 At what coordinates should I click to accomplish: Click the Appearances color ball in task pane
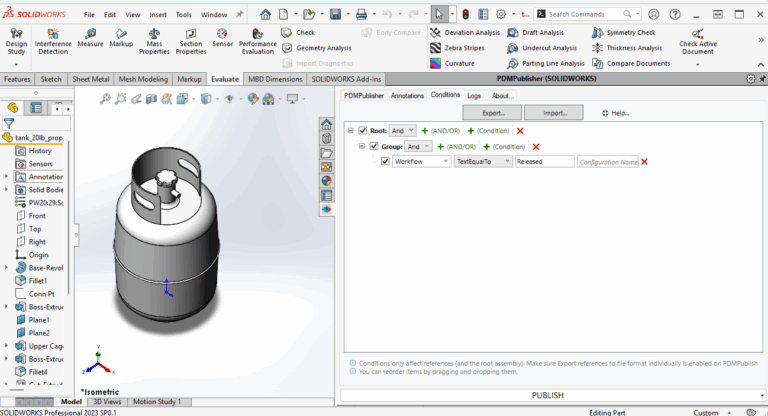326,180
